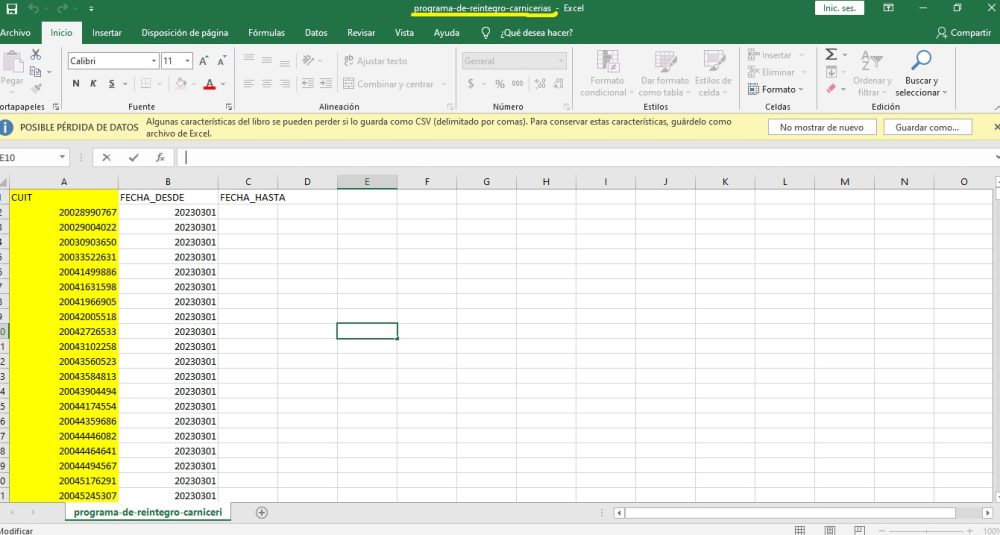
Task: Add a new sheet with plus icon
Action: coord(262,512)
